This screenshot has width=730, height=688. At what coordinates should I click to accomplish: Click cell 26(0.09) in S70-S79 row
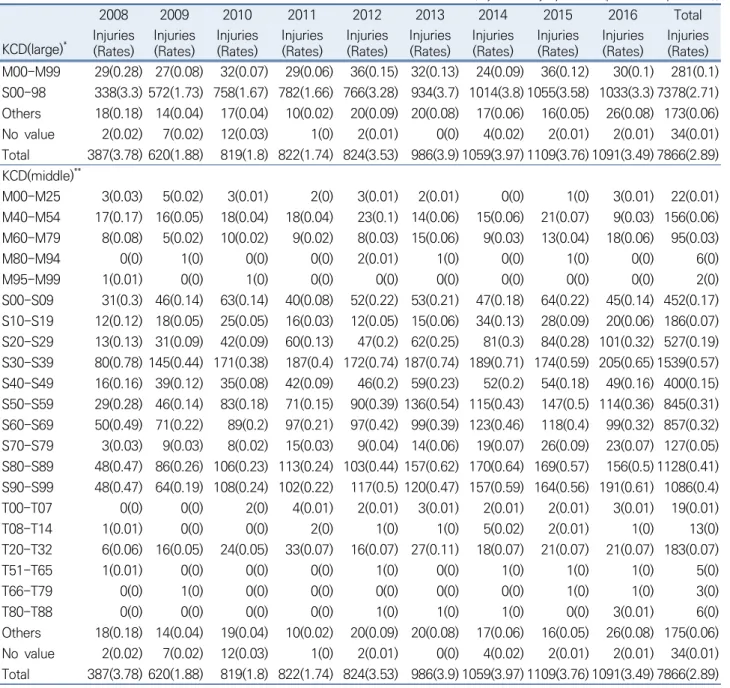tap(565, 445)
